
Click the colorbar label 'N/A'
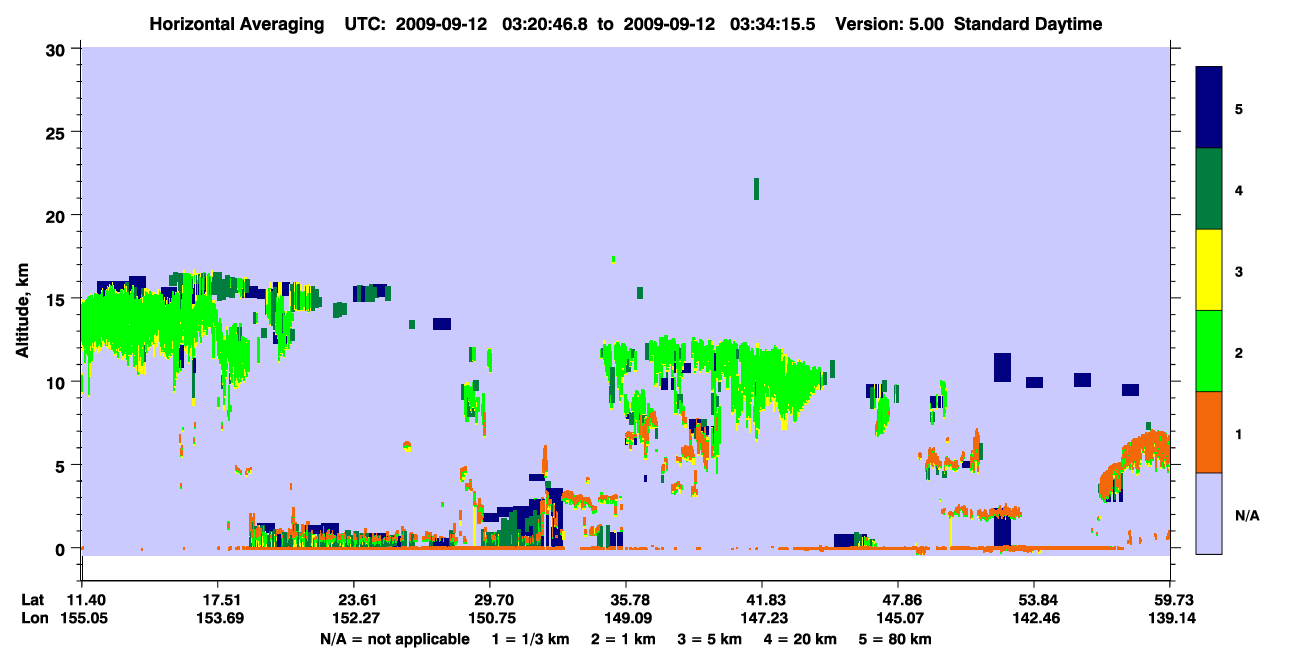click(1247, 515)
